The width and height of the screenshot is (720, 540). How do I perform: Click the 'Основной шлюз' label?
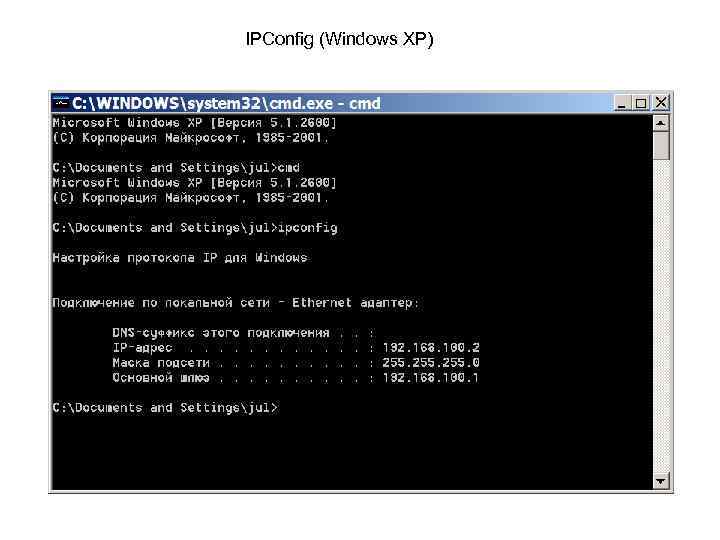(x=161, y=378)
